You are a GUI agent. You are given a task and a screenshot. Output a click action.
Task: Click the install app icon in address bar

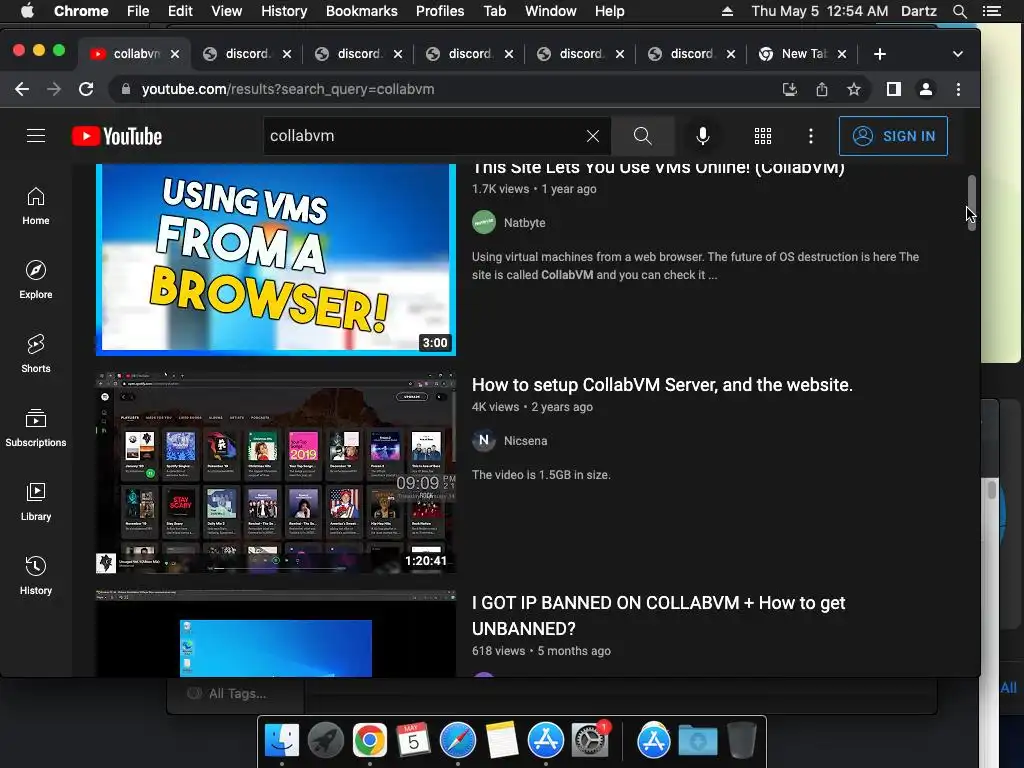(x=790, y=89)
